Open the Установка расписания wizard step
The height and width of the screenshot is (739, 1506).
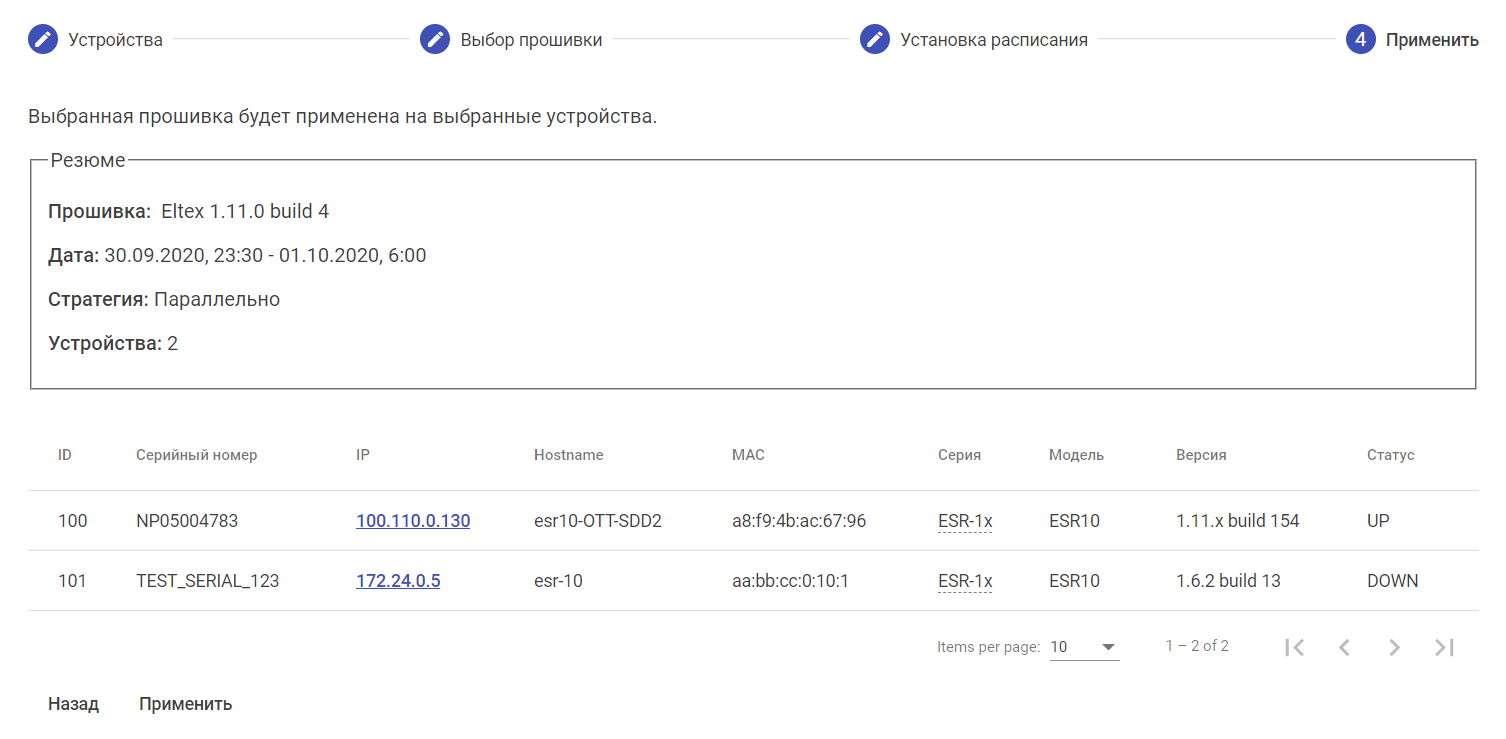(x=993, y=40)
